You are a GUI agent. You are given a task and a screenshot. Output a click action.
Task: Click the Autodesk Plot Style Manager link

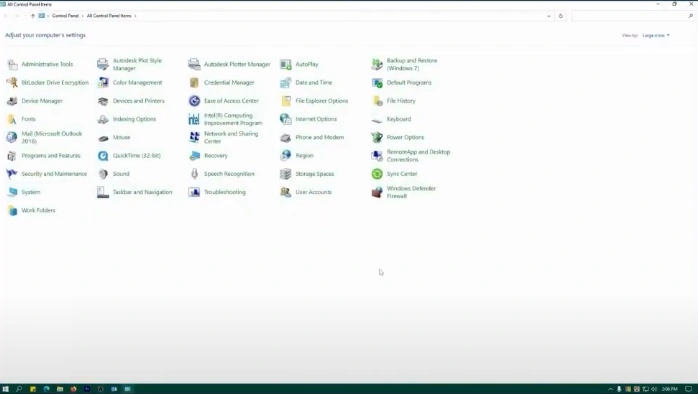137,65
